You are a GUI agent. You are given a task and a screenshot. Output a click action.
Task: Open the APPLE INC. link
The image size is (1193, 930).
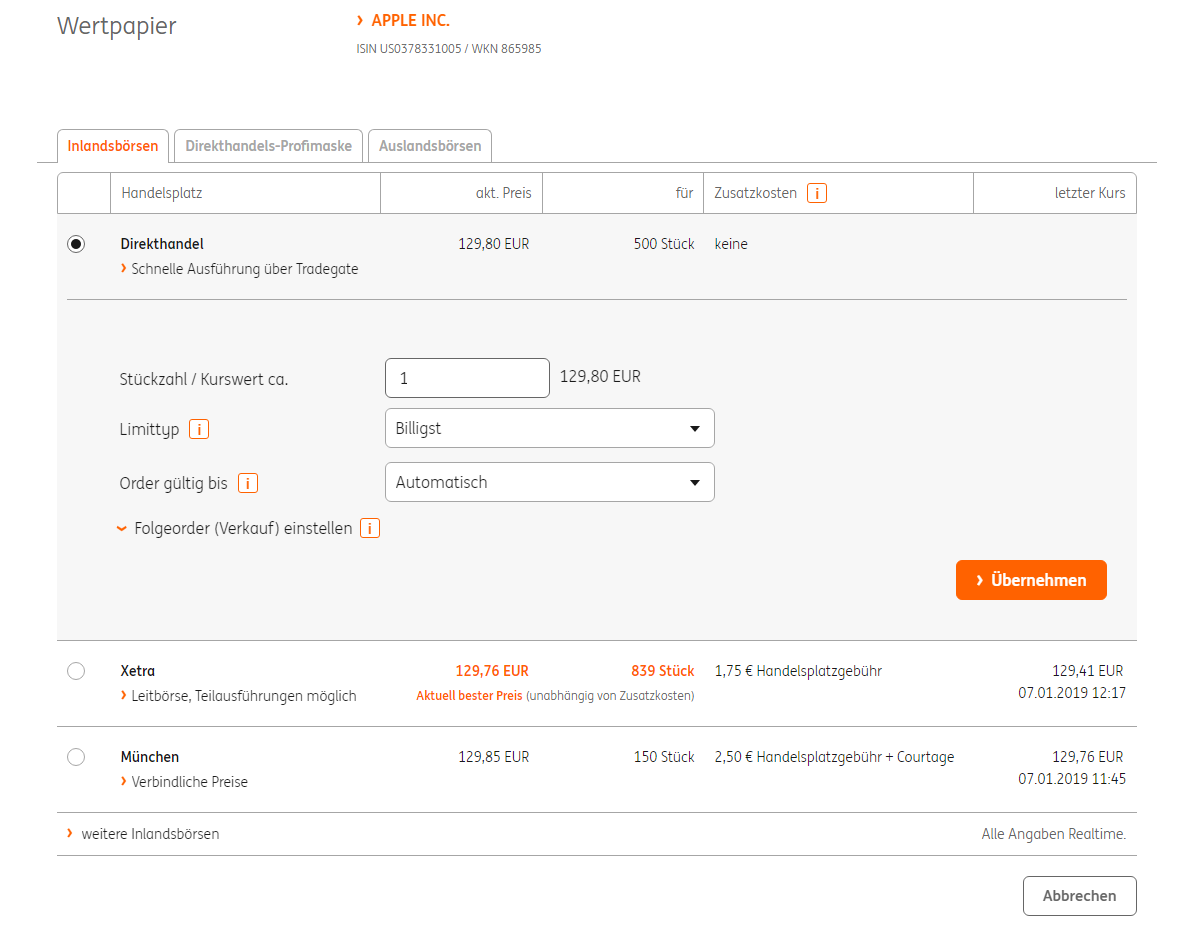403,21
